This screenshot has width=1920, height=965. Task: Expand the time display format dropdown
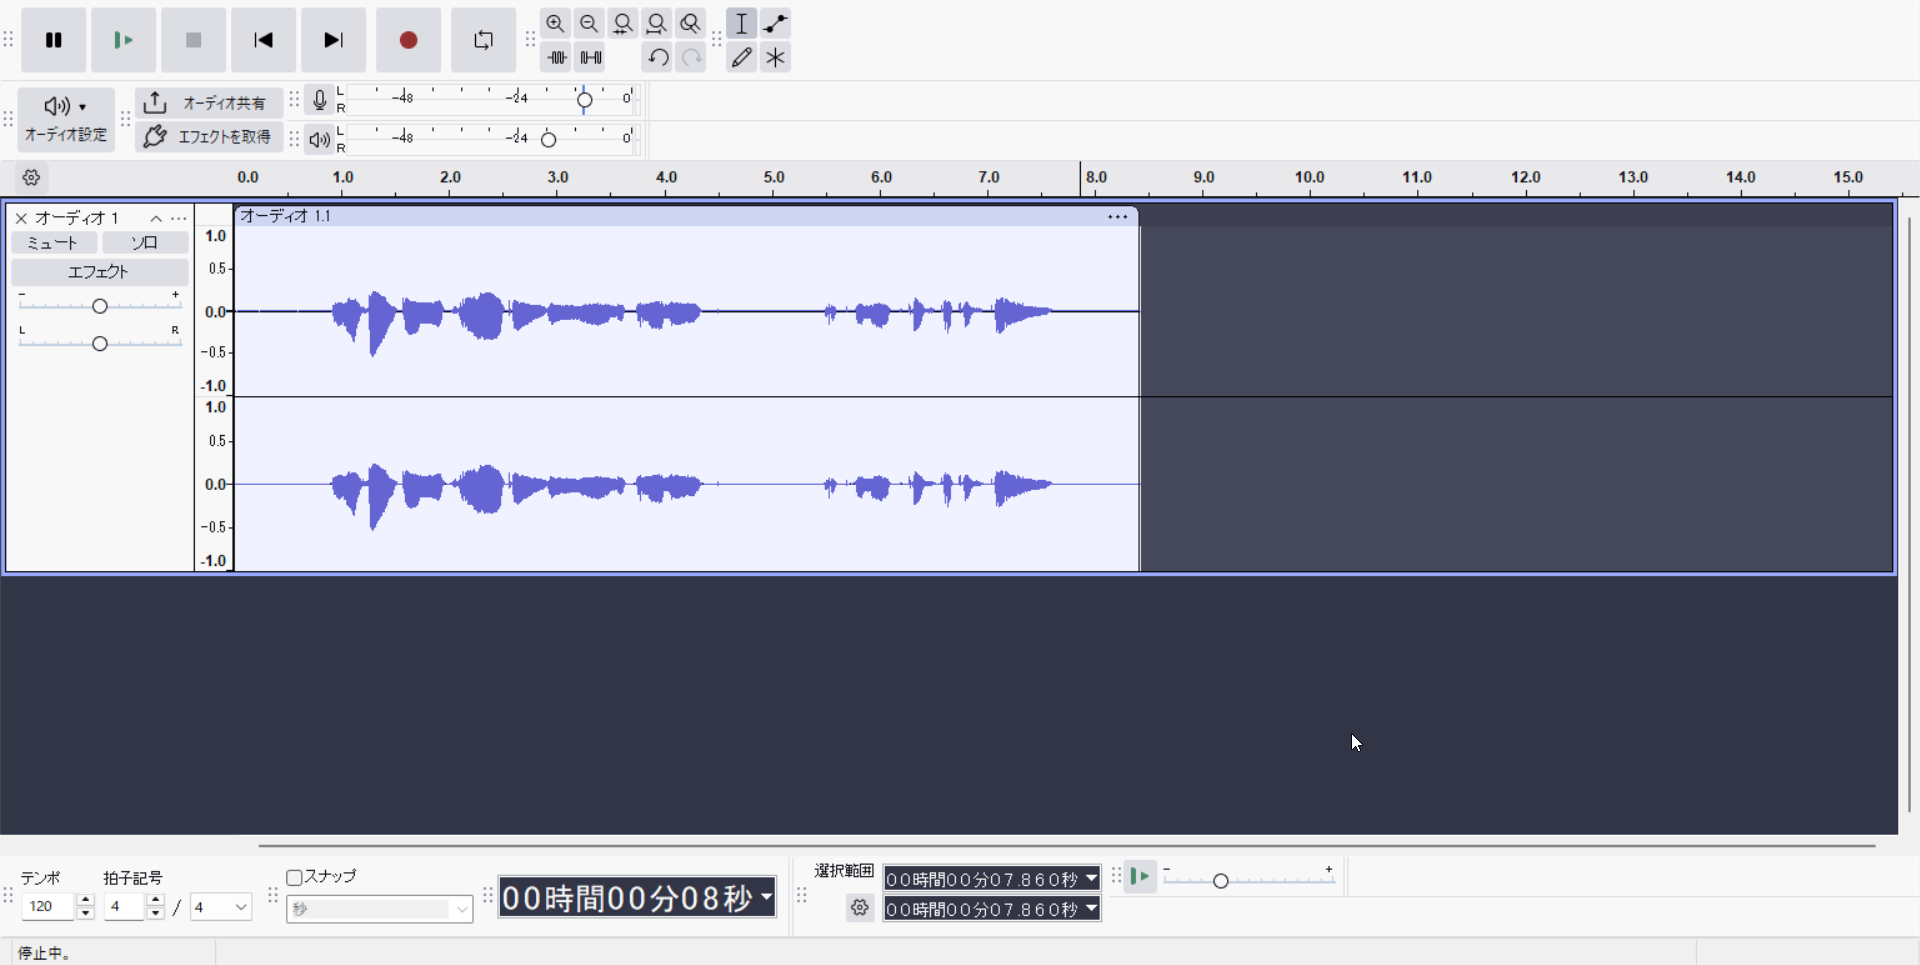point(767,897)
